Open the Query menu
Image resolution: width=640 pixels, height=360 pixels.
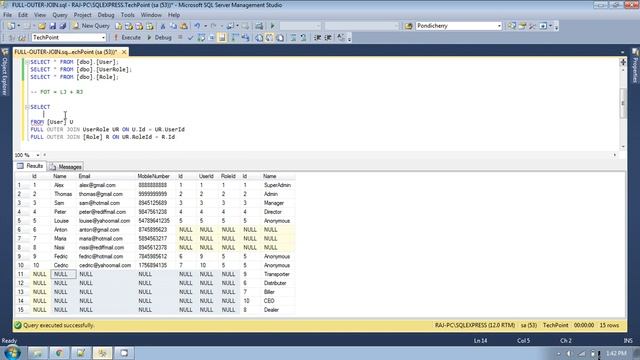(60, 15)
